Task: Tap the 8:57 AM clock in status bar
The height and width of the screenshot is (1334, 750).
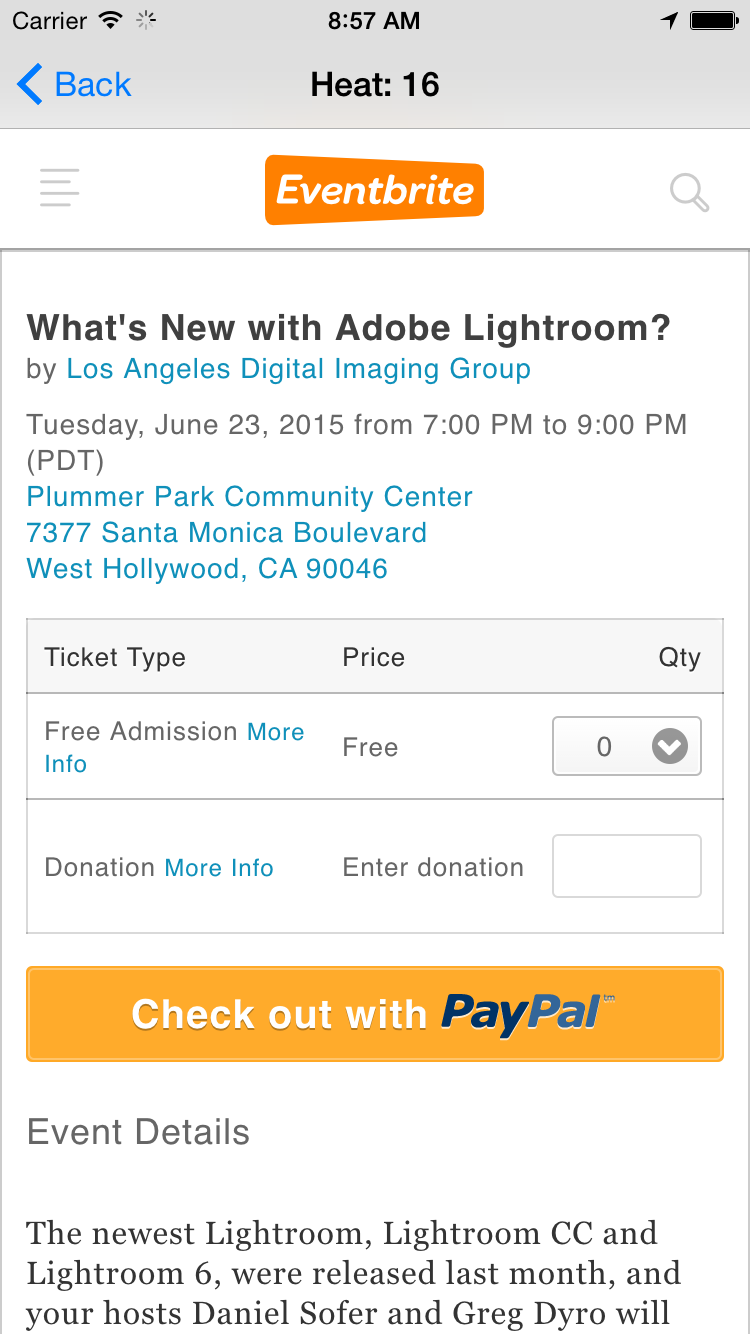Action: (374, 20)
